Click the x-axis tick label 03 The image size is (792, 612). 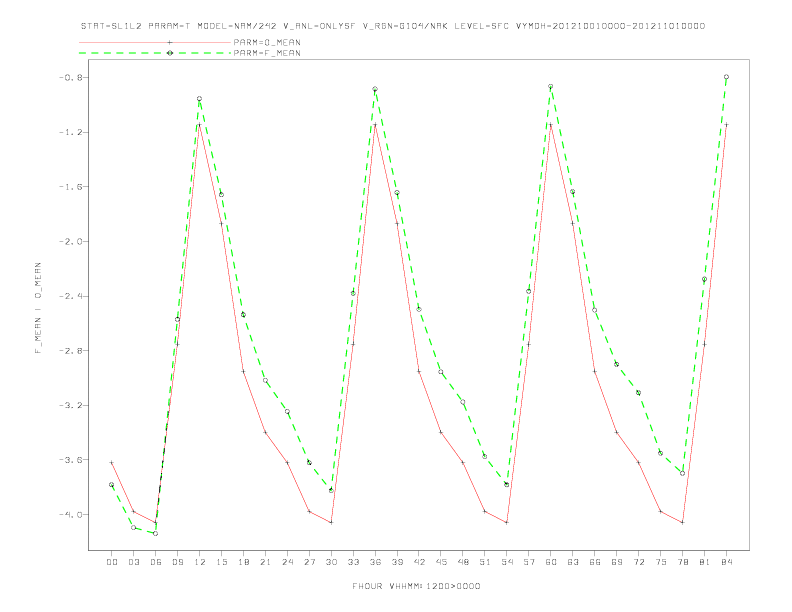pyautogui.click(x=133, y=562)
